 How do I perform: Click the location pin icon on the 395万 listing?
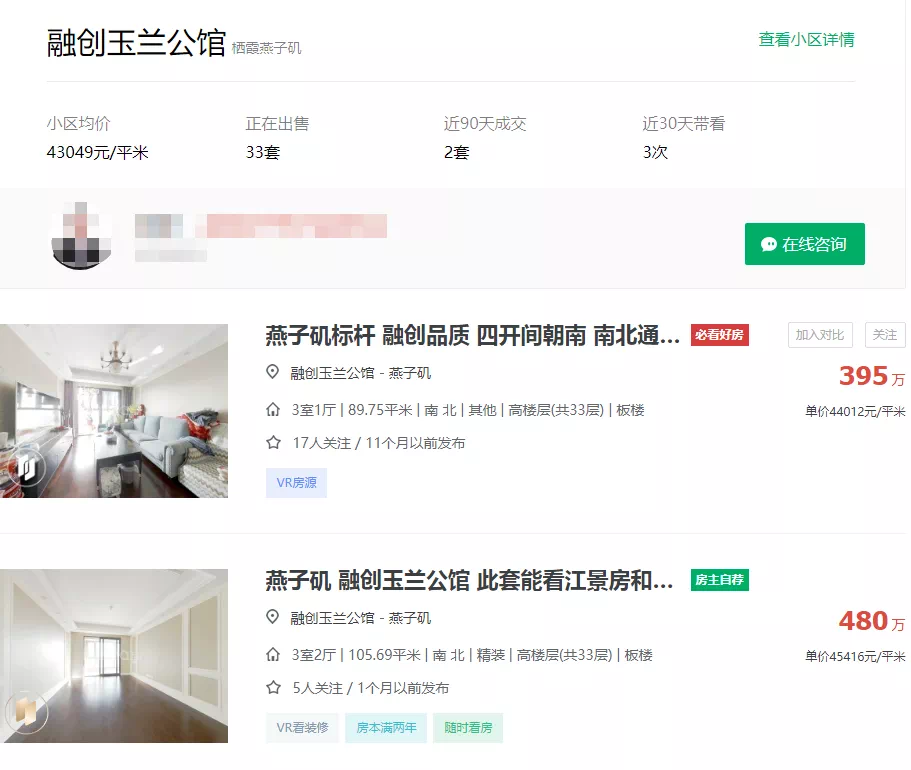(272, 372)
